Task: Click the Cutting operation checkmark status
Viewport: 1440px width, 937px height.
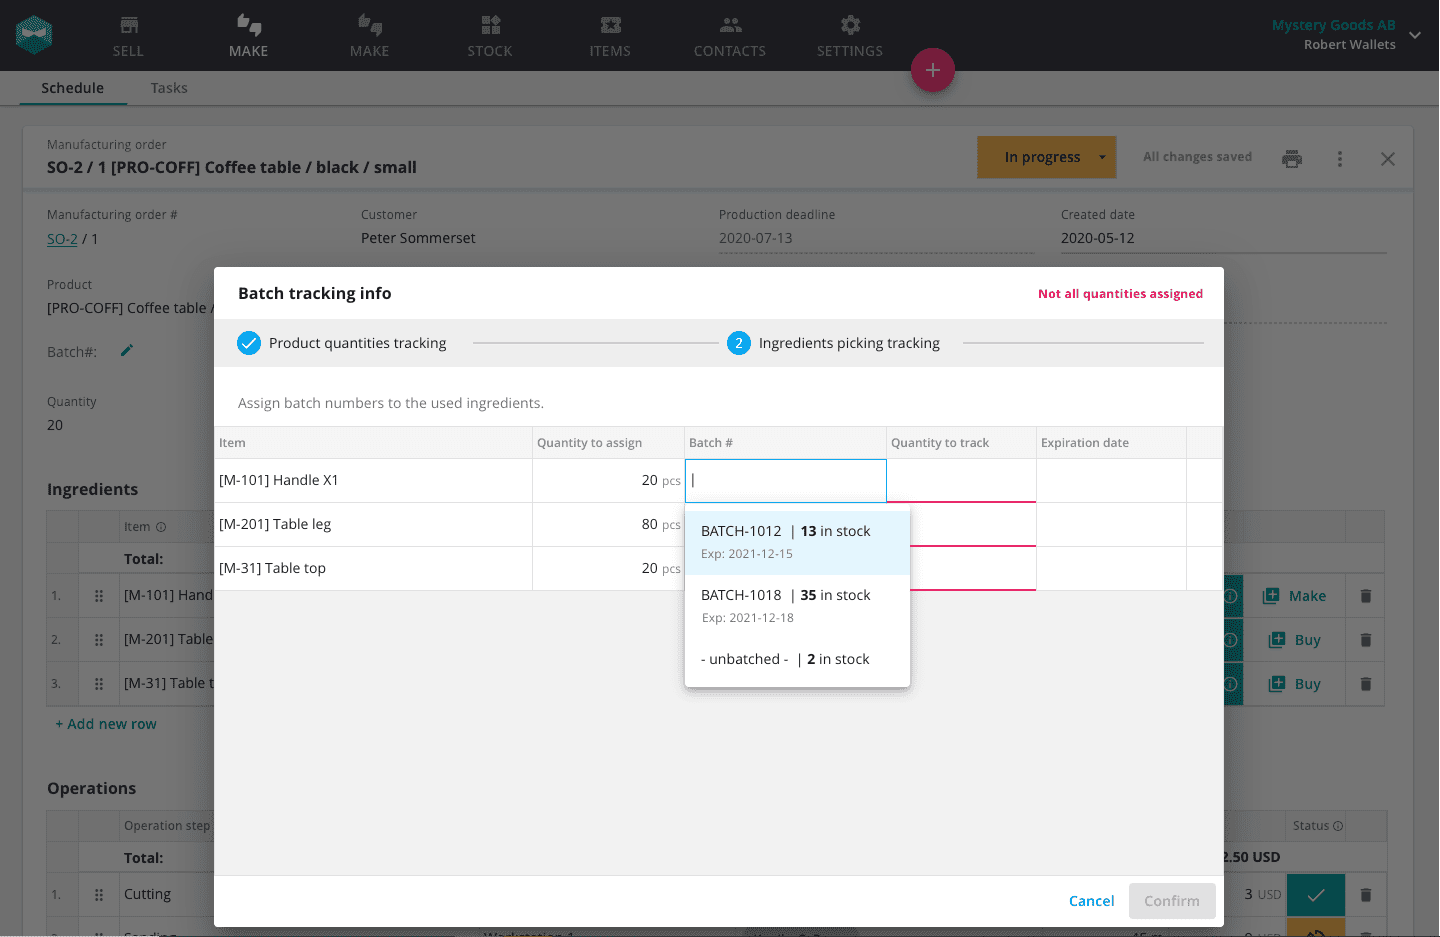Action: (x=1316, y=895)
